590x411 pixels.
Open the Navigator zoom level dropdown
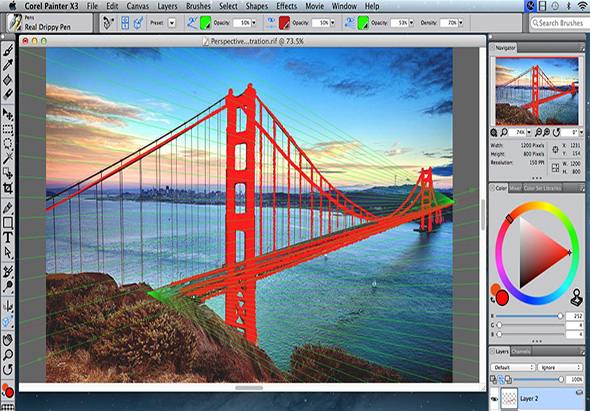pos(529,132)
